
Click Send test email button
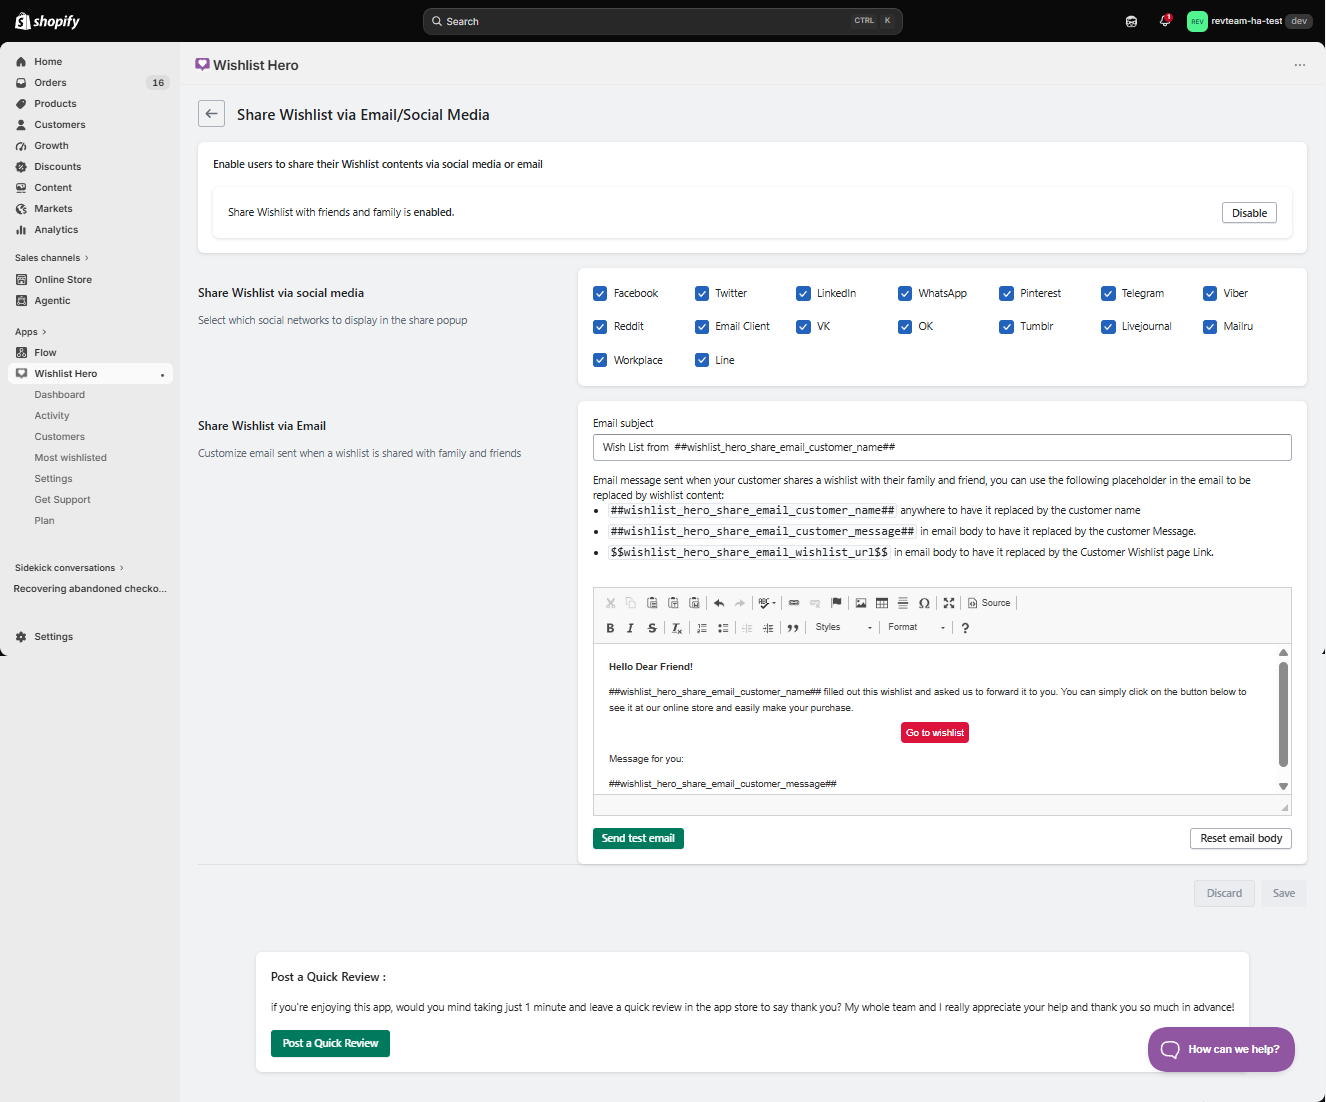[x=638, y=838]
